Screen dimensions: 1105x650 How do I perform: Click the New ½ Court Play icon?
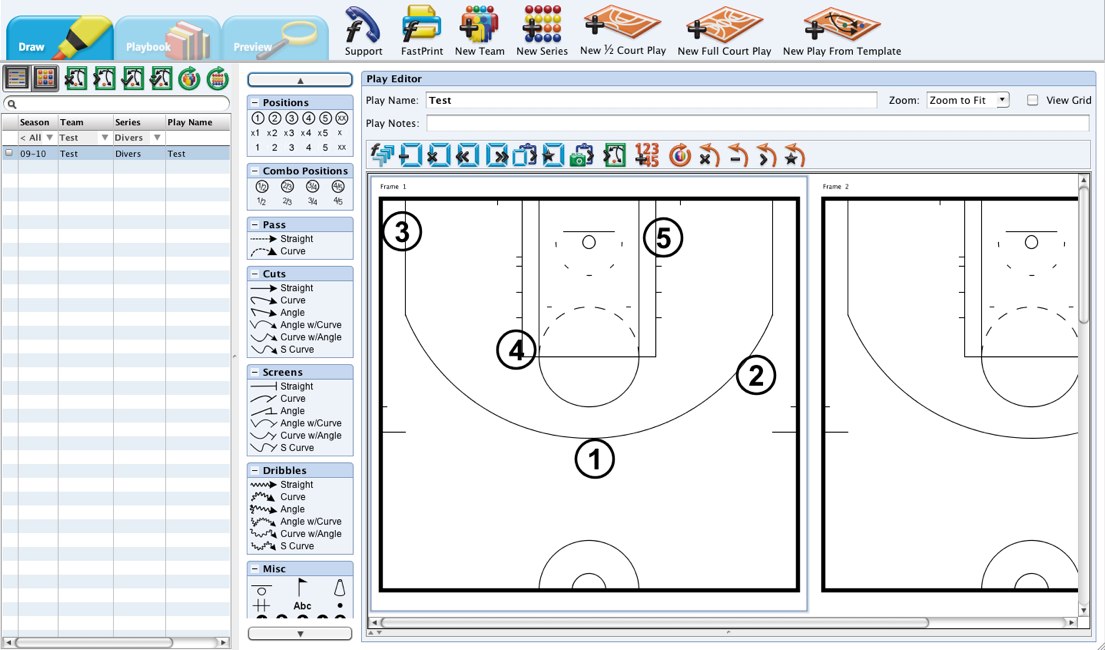[622, 28]
